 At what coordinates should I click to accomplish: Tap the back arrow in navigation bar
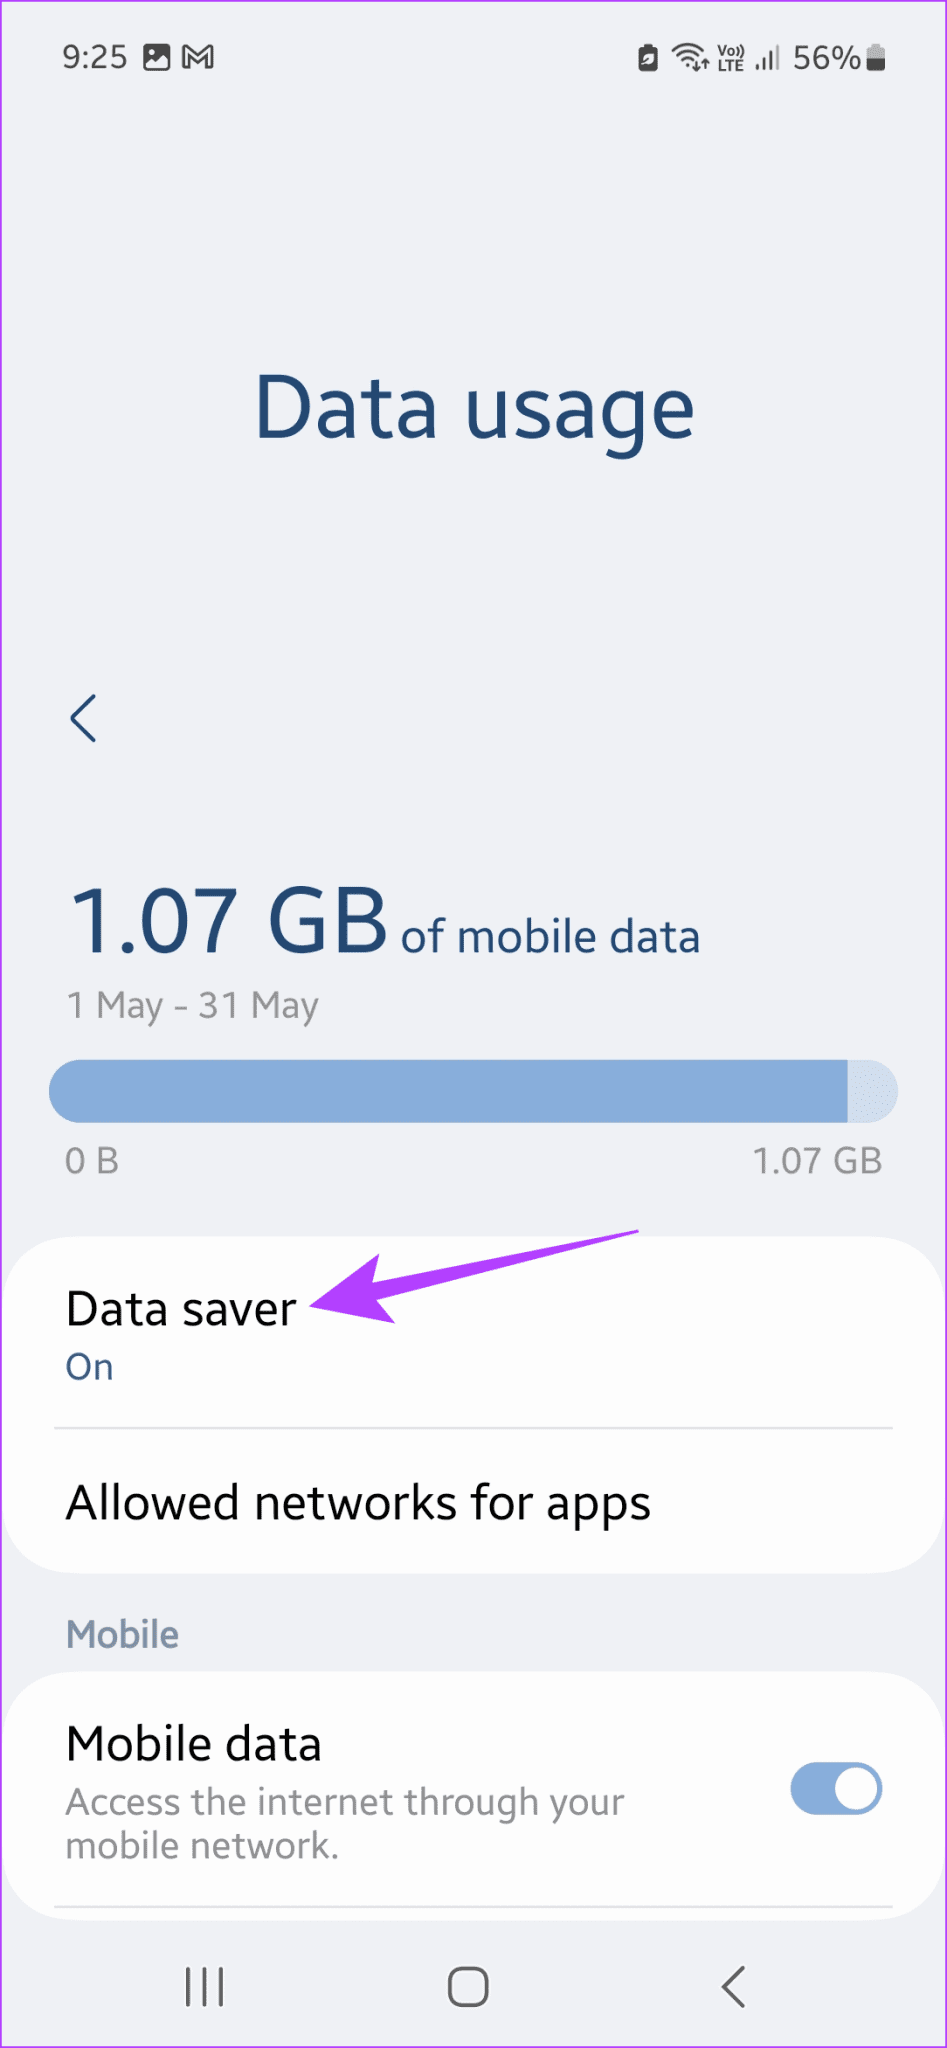pyautogui.click(x=733, y=1987)
